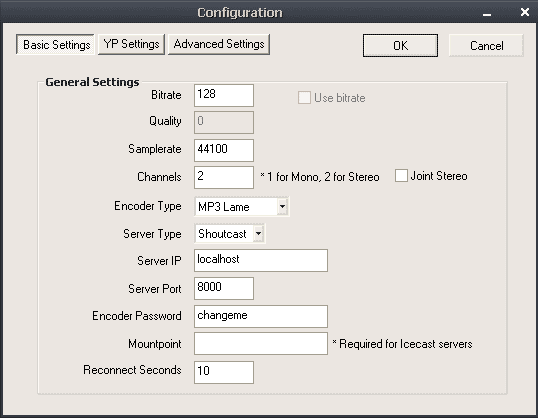538x418 pixels.
Task: Open the Advanced Settings tab
Action: (x=219, y=44)
